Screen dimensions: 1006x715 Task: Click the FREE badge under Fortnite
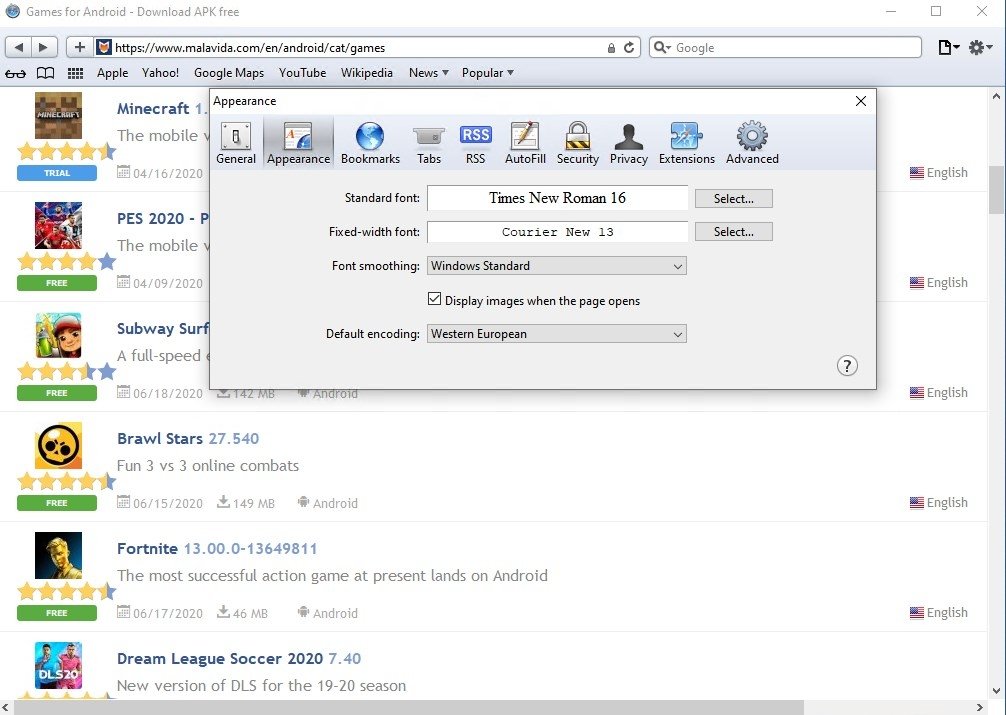[x=57, y=613]
